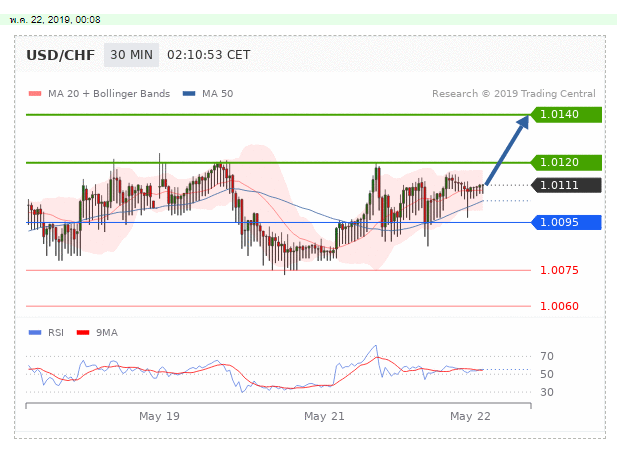Click the MA 20 + Bollinger Bands red legend swatch

[x=35, y=94]
